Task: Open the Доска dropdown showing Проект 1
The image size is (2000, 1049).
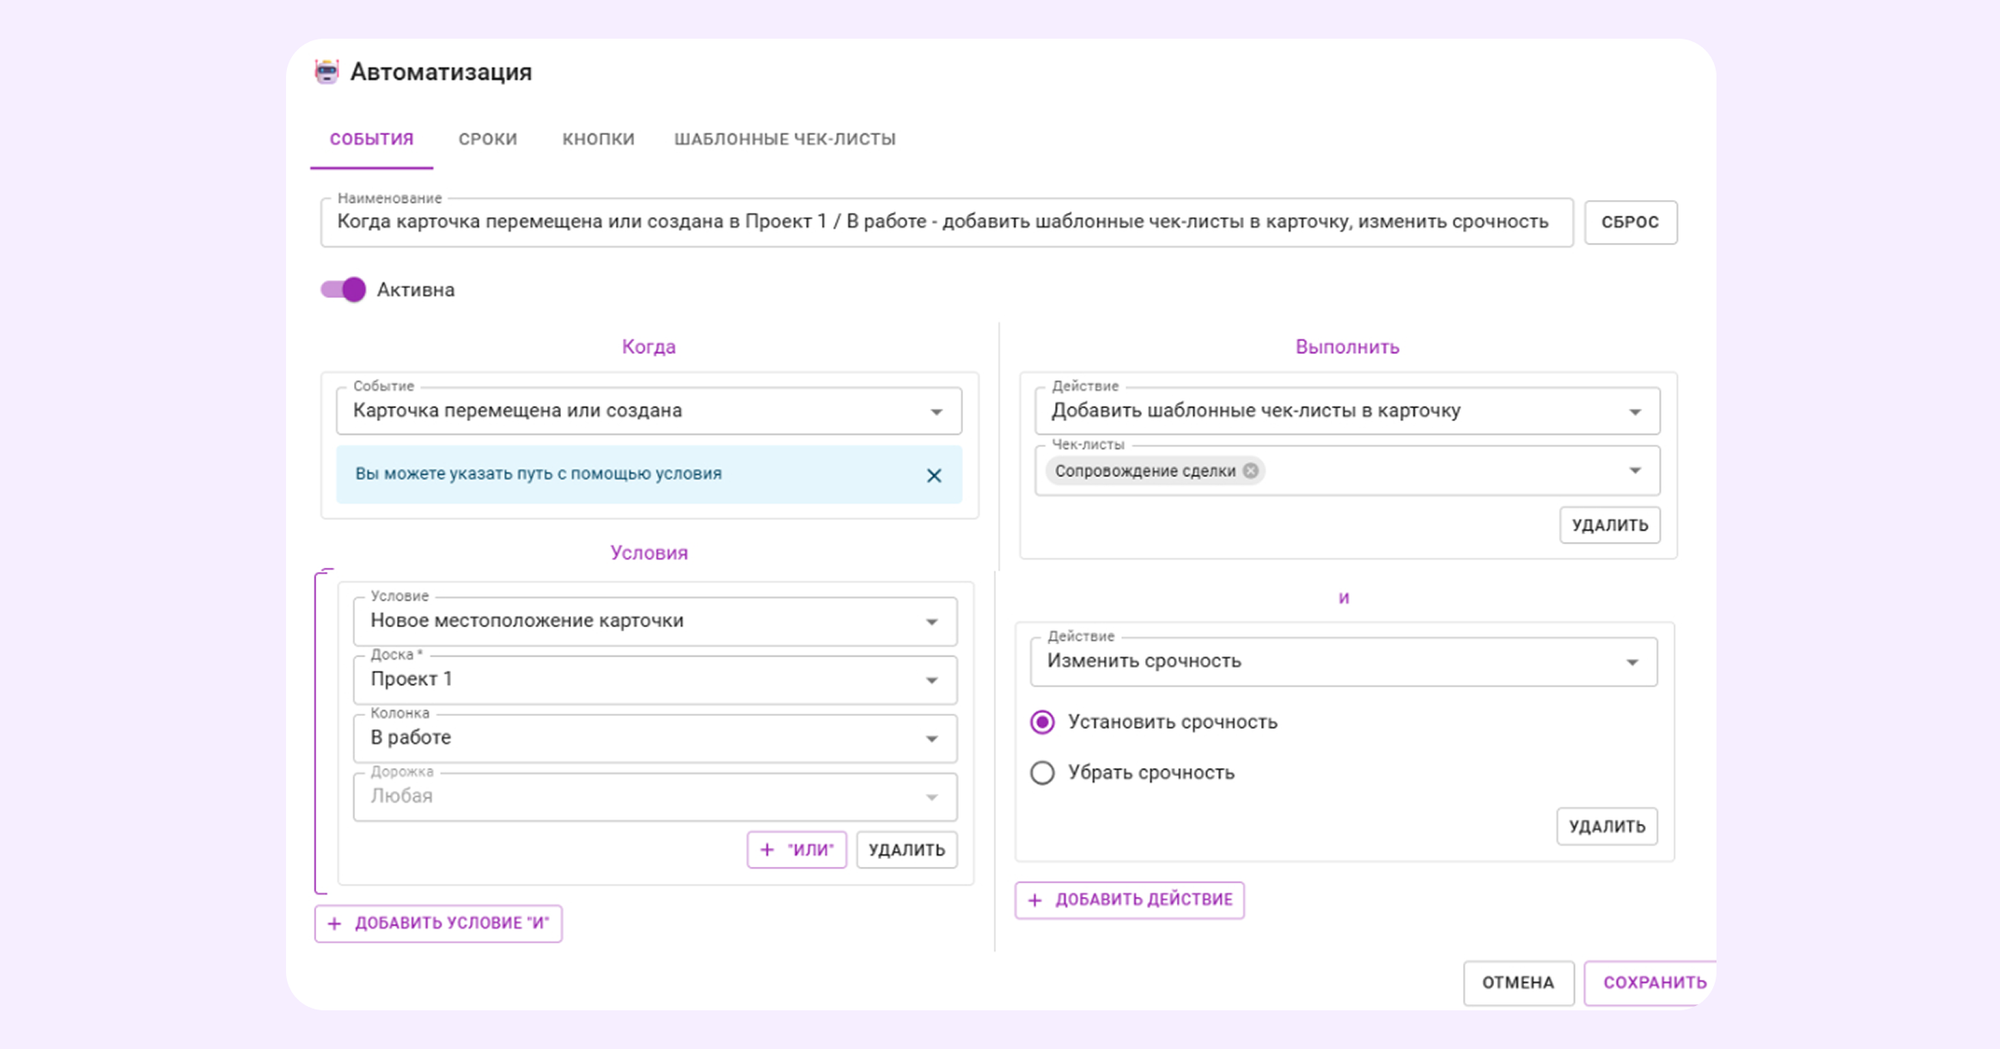Action: point(930,679)
